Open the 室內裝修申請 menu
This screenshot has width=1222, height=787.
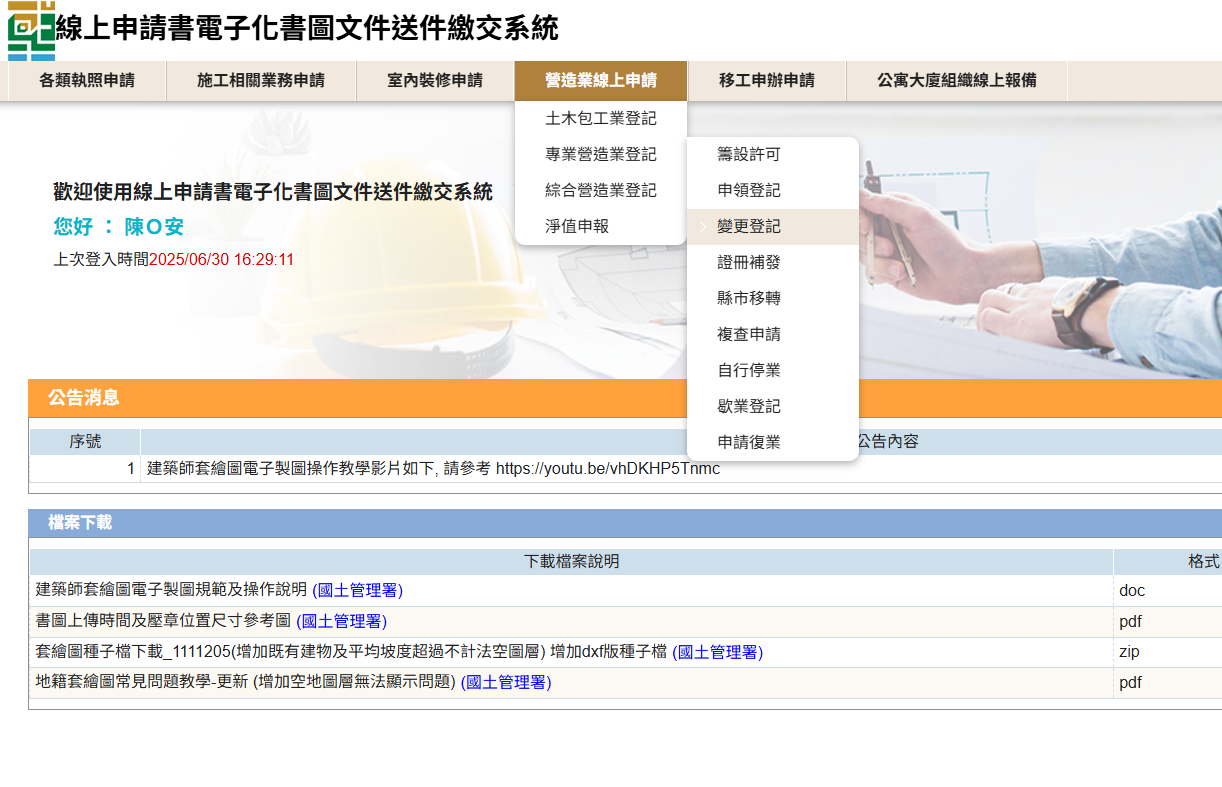(435, 81)
